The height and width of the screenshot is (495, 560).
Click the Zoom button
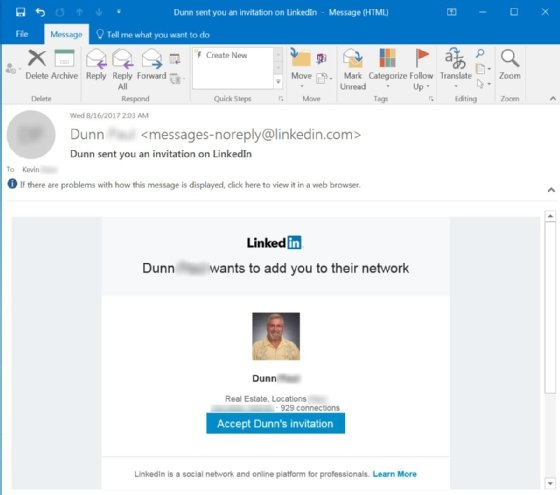[510, 65]
